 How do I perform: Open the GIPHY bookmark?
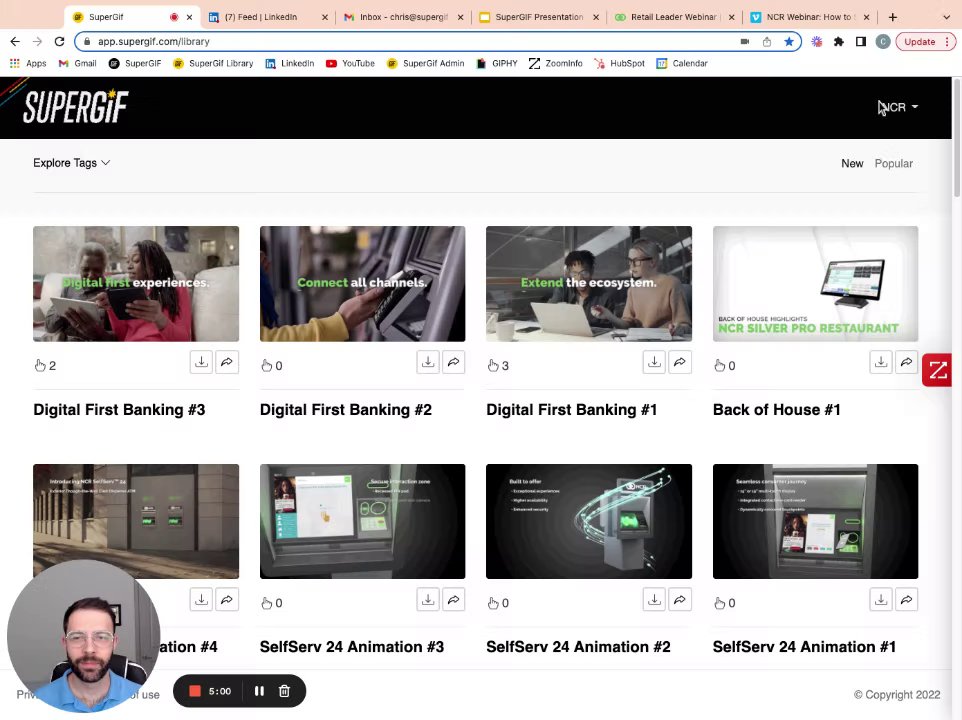(497, 63)
